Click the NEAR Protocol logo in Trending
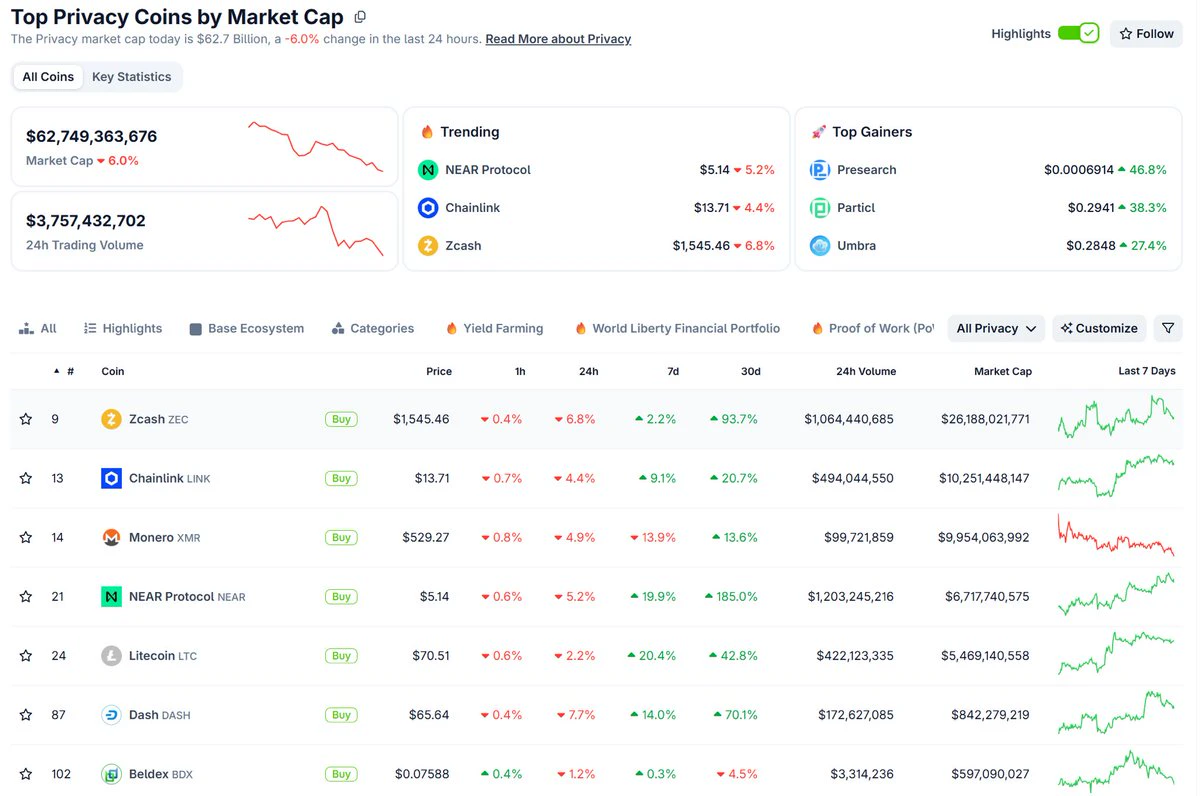The height and width of the screenshot is (796, 1200). (x=428, y=170)
